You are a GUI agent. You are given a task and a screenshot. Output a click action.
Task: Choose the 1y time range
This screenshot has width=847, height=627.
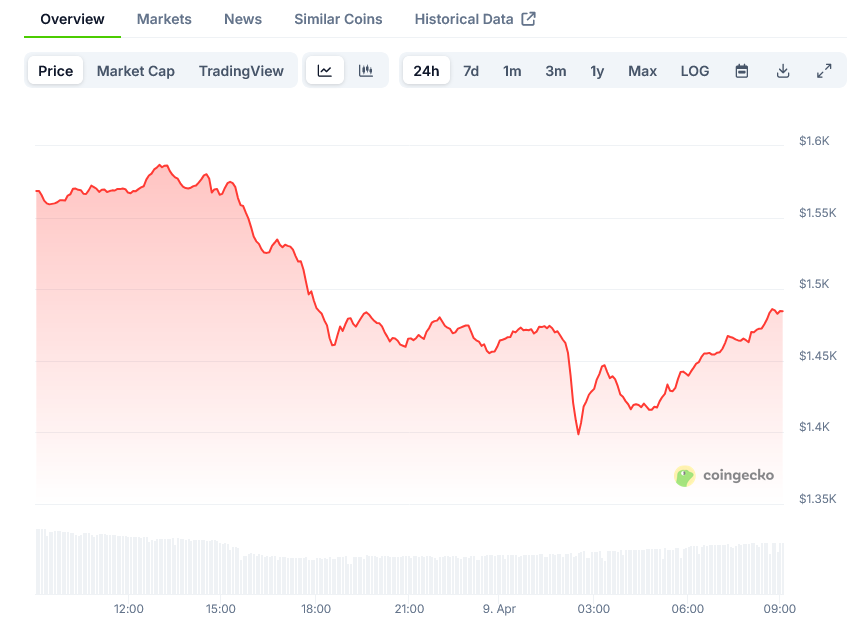click(597, 71)
